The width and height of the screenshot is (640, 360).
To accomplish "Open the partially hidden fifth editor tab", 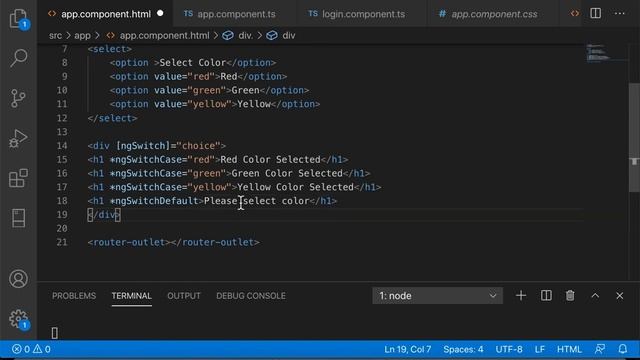I will [x=575, y=14].
